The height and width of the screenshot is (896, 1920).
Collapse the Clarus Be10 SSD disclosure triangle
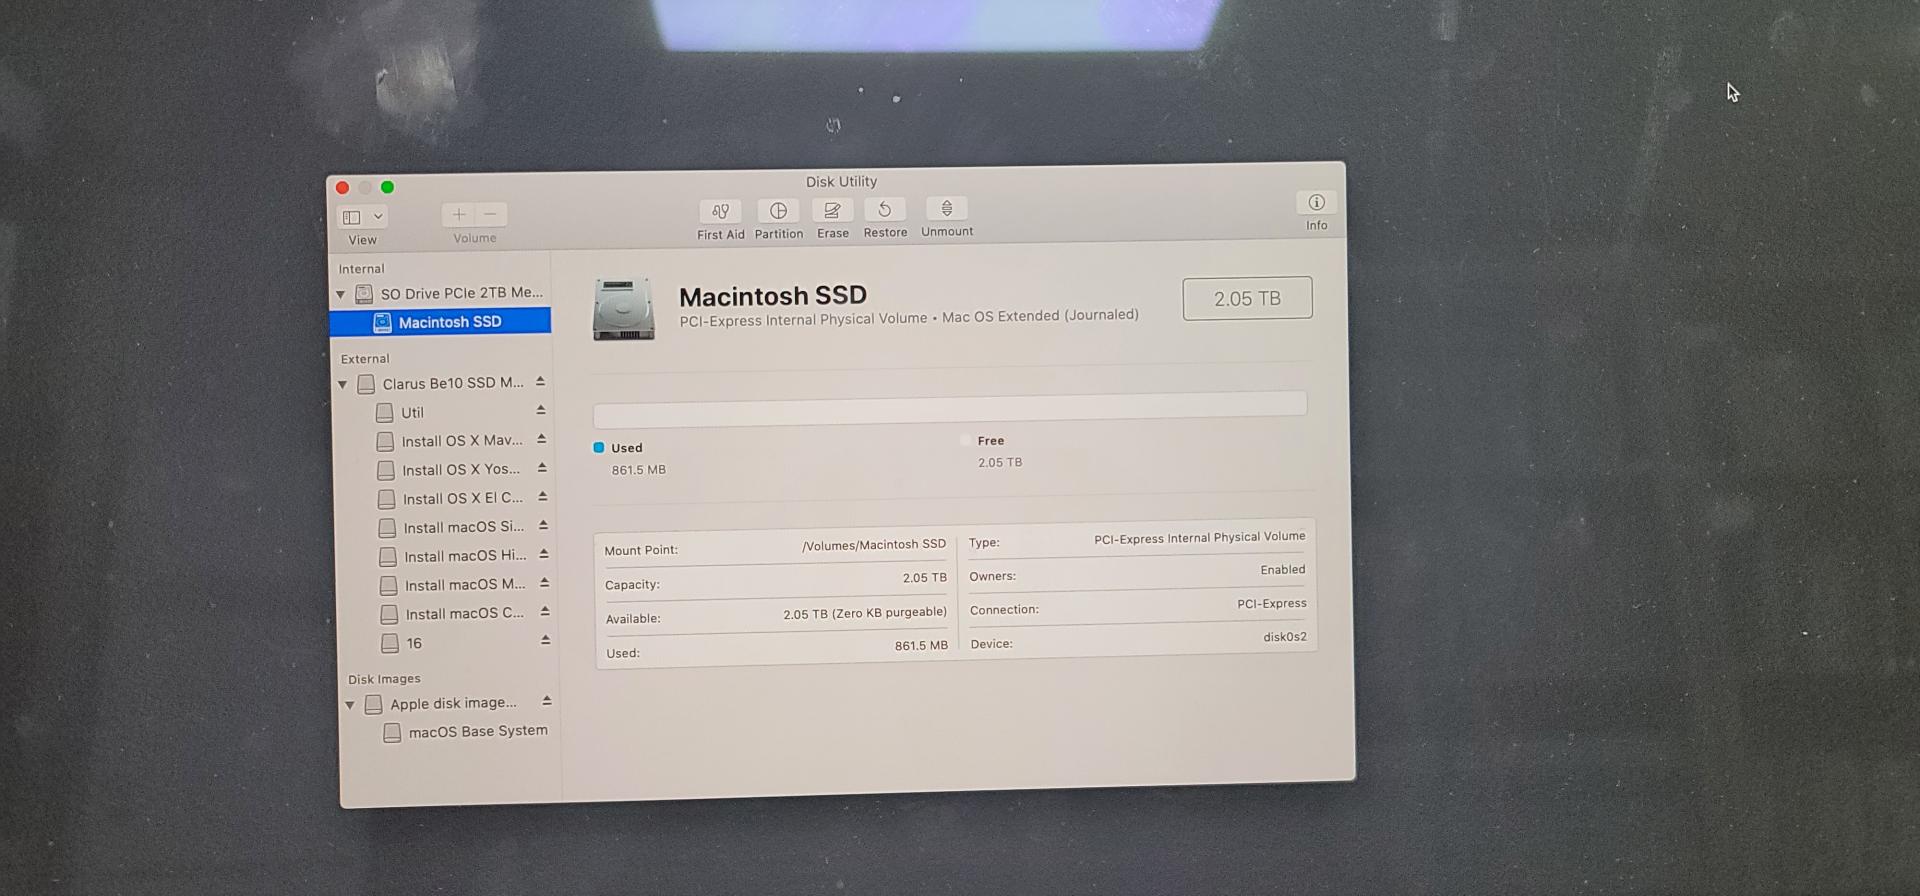(x=343, y=384)
